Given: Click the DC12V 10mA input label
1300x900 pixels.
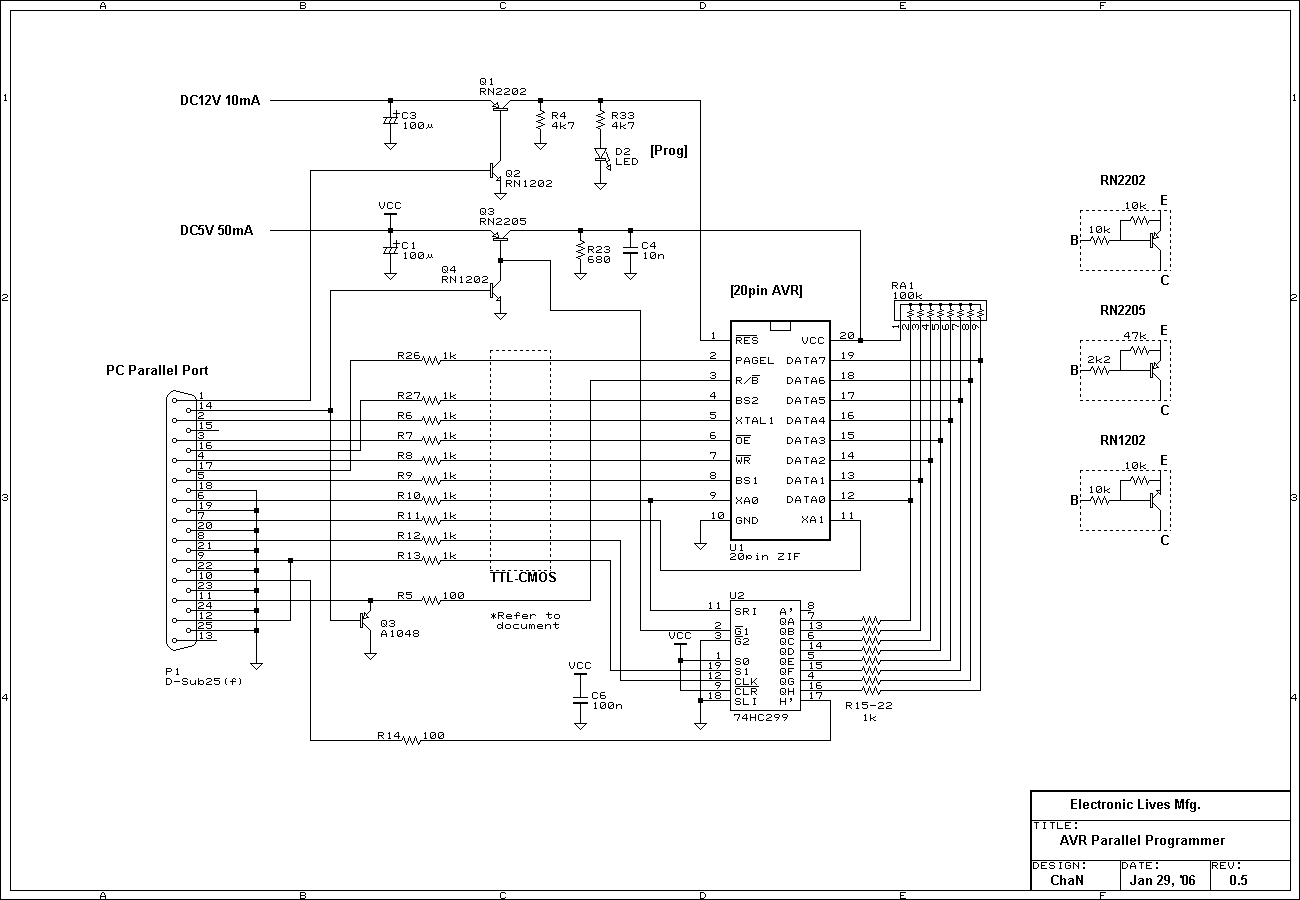Looking at the screenshot, I should pyautogui.click(x=219, y=100).
